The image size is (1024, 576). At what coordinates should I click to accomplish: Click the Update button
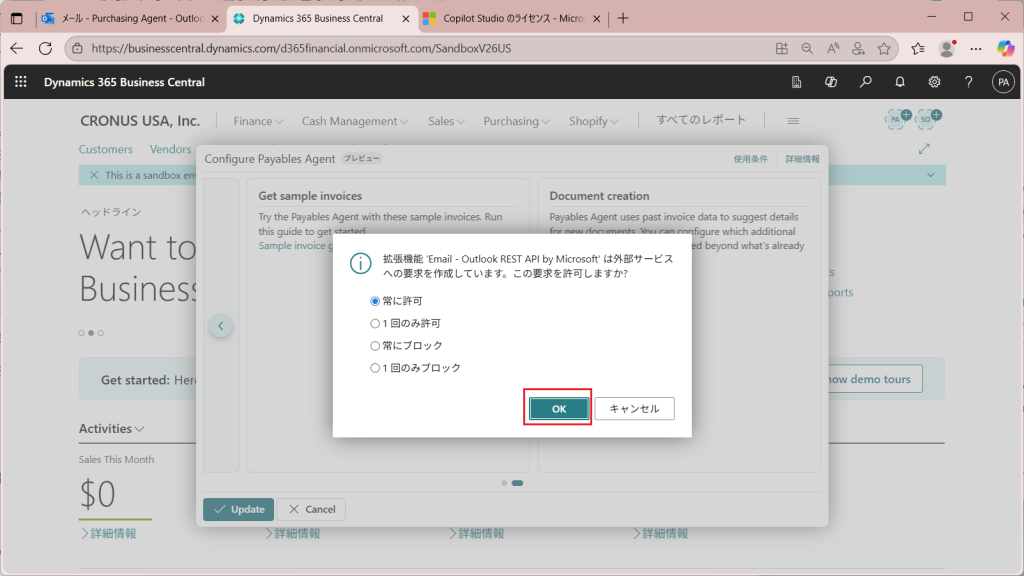coord(238,509)
